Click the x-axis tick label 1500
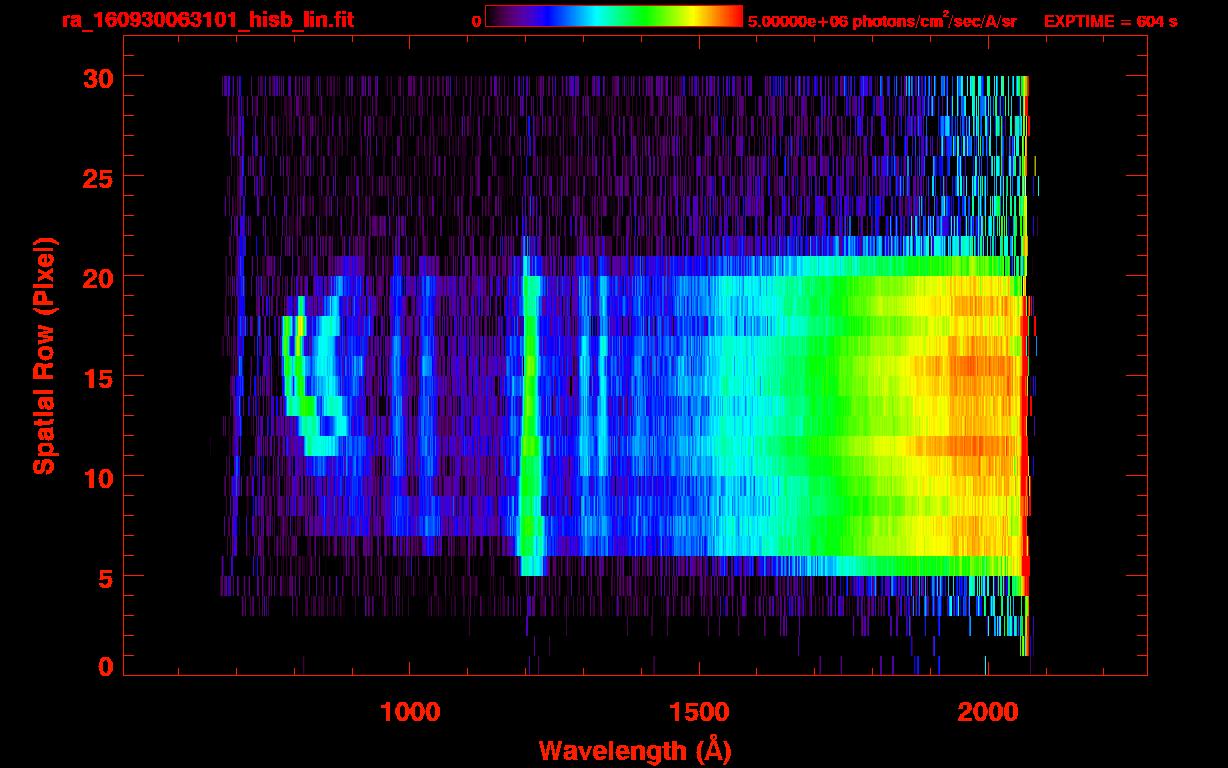Image resolution: width=1228 pixels, height=768 pixels. [698, 712]
